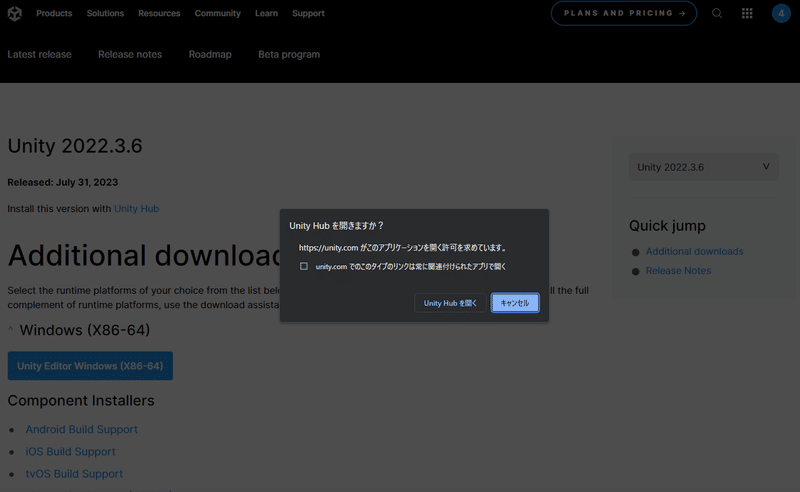
Task: Click the Unity logo icon
Action: click(x=15, y=13)
